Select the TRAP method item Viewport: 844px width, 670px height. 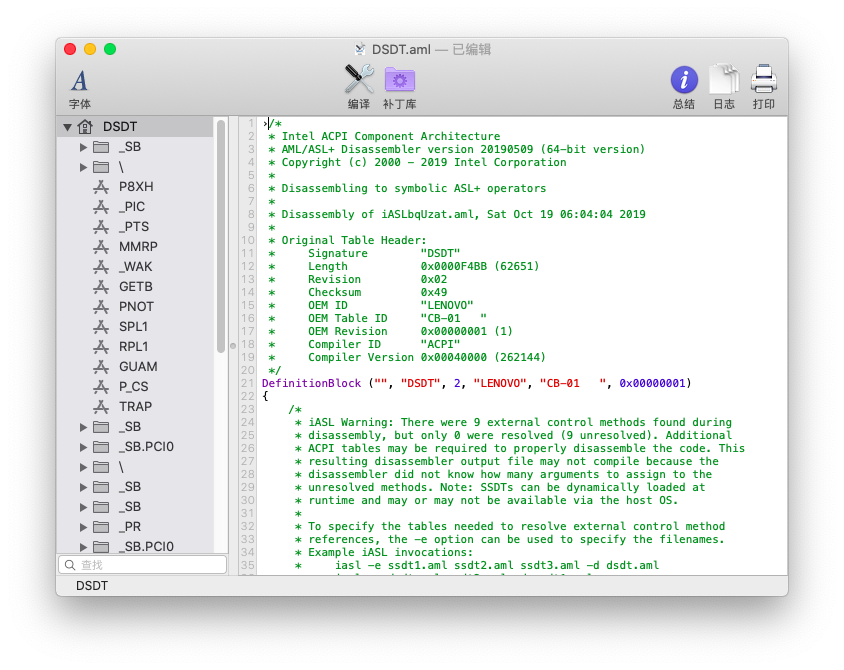(136, 407)
